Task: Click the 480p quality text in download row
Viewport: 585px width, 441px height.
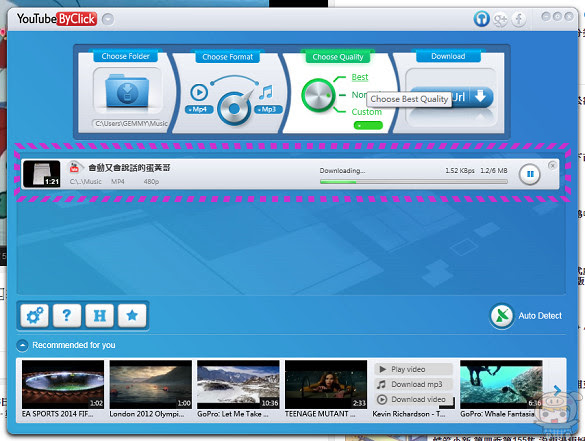Action: (x=151, y=182)
